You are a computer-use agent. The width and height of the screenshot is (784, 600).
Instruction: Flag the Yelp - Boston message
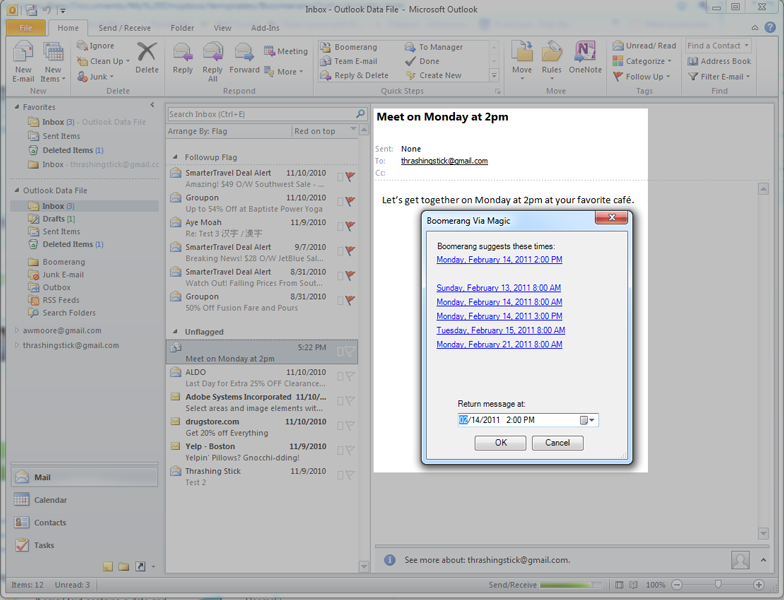(x=350, y=450)
